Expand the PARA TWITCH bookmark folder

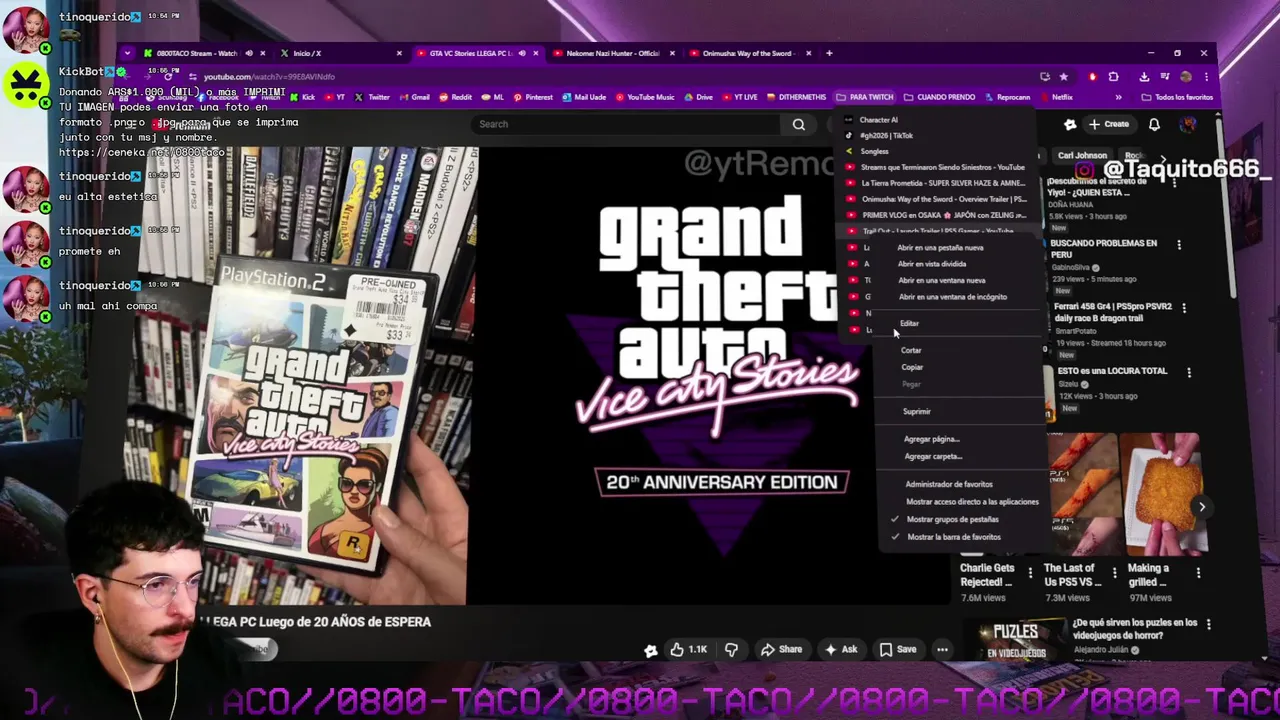pos(865,97)
